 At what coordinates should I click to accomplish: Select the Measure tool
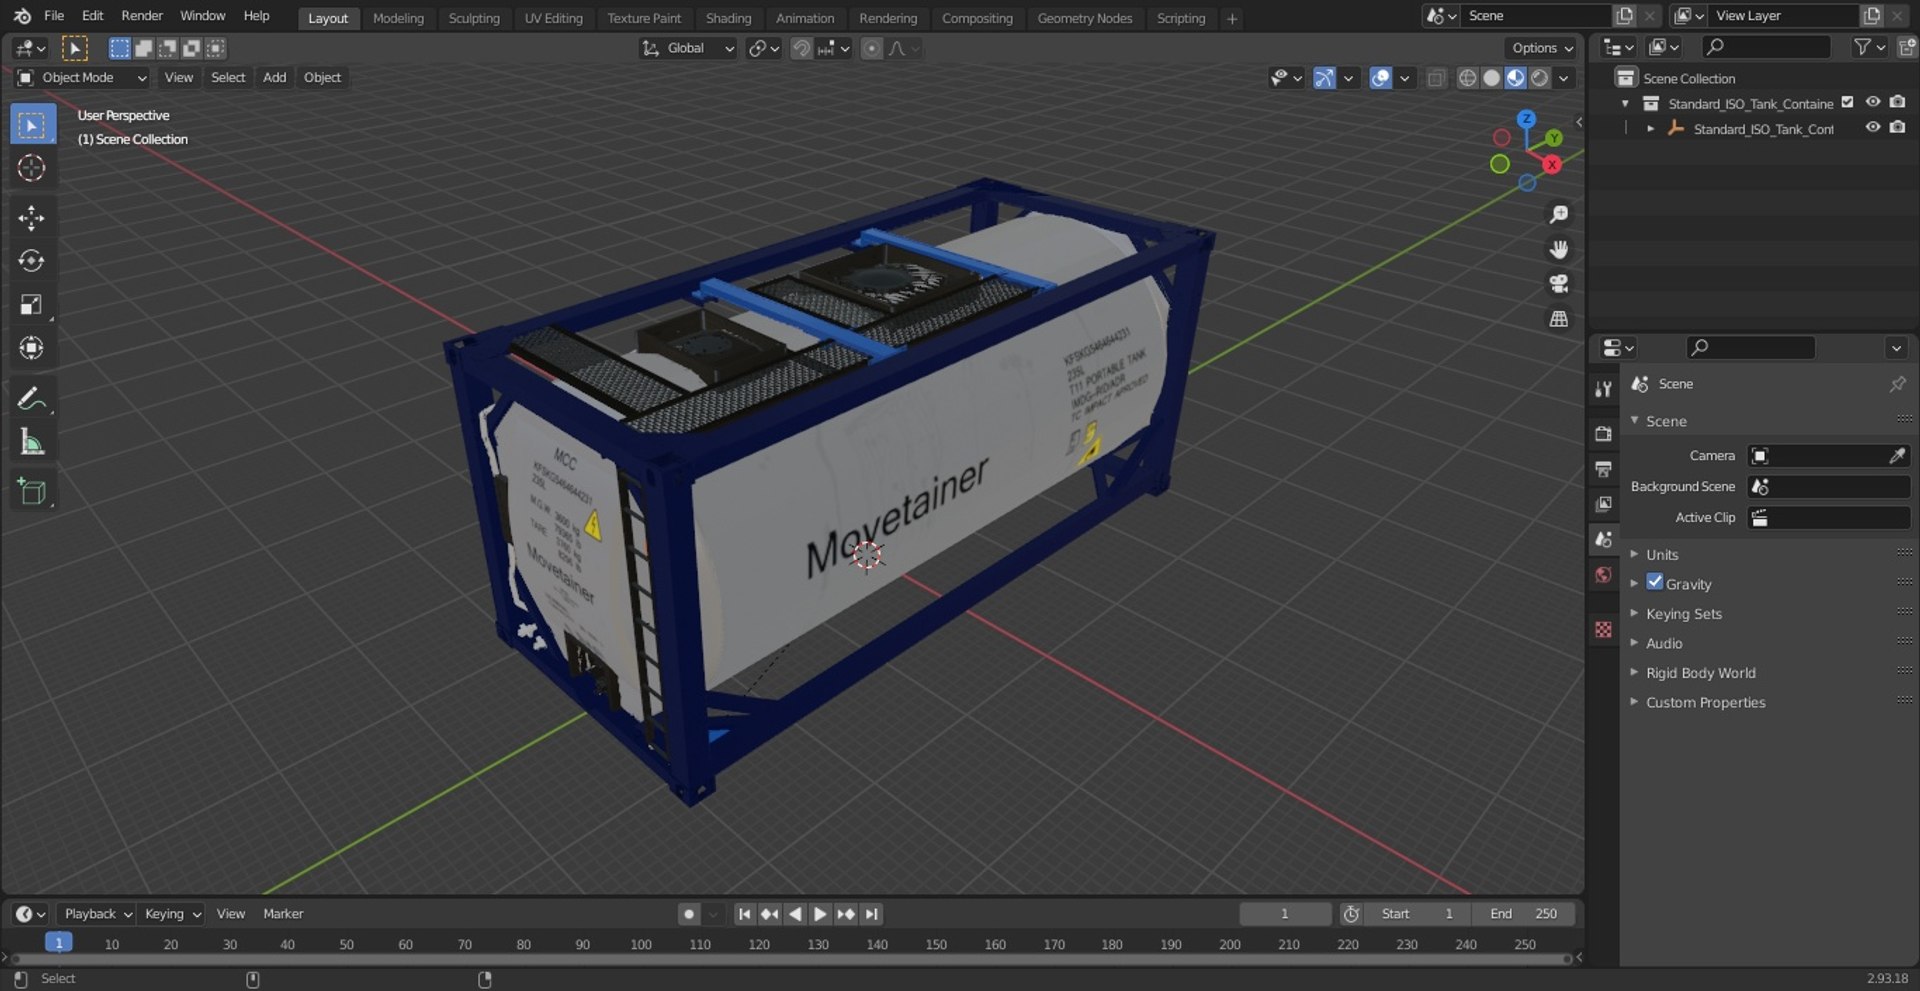(x=32, y=441)
